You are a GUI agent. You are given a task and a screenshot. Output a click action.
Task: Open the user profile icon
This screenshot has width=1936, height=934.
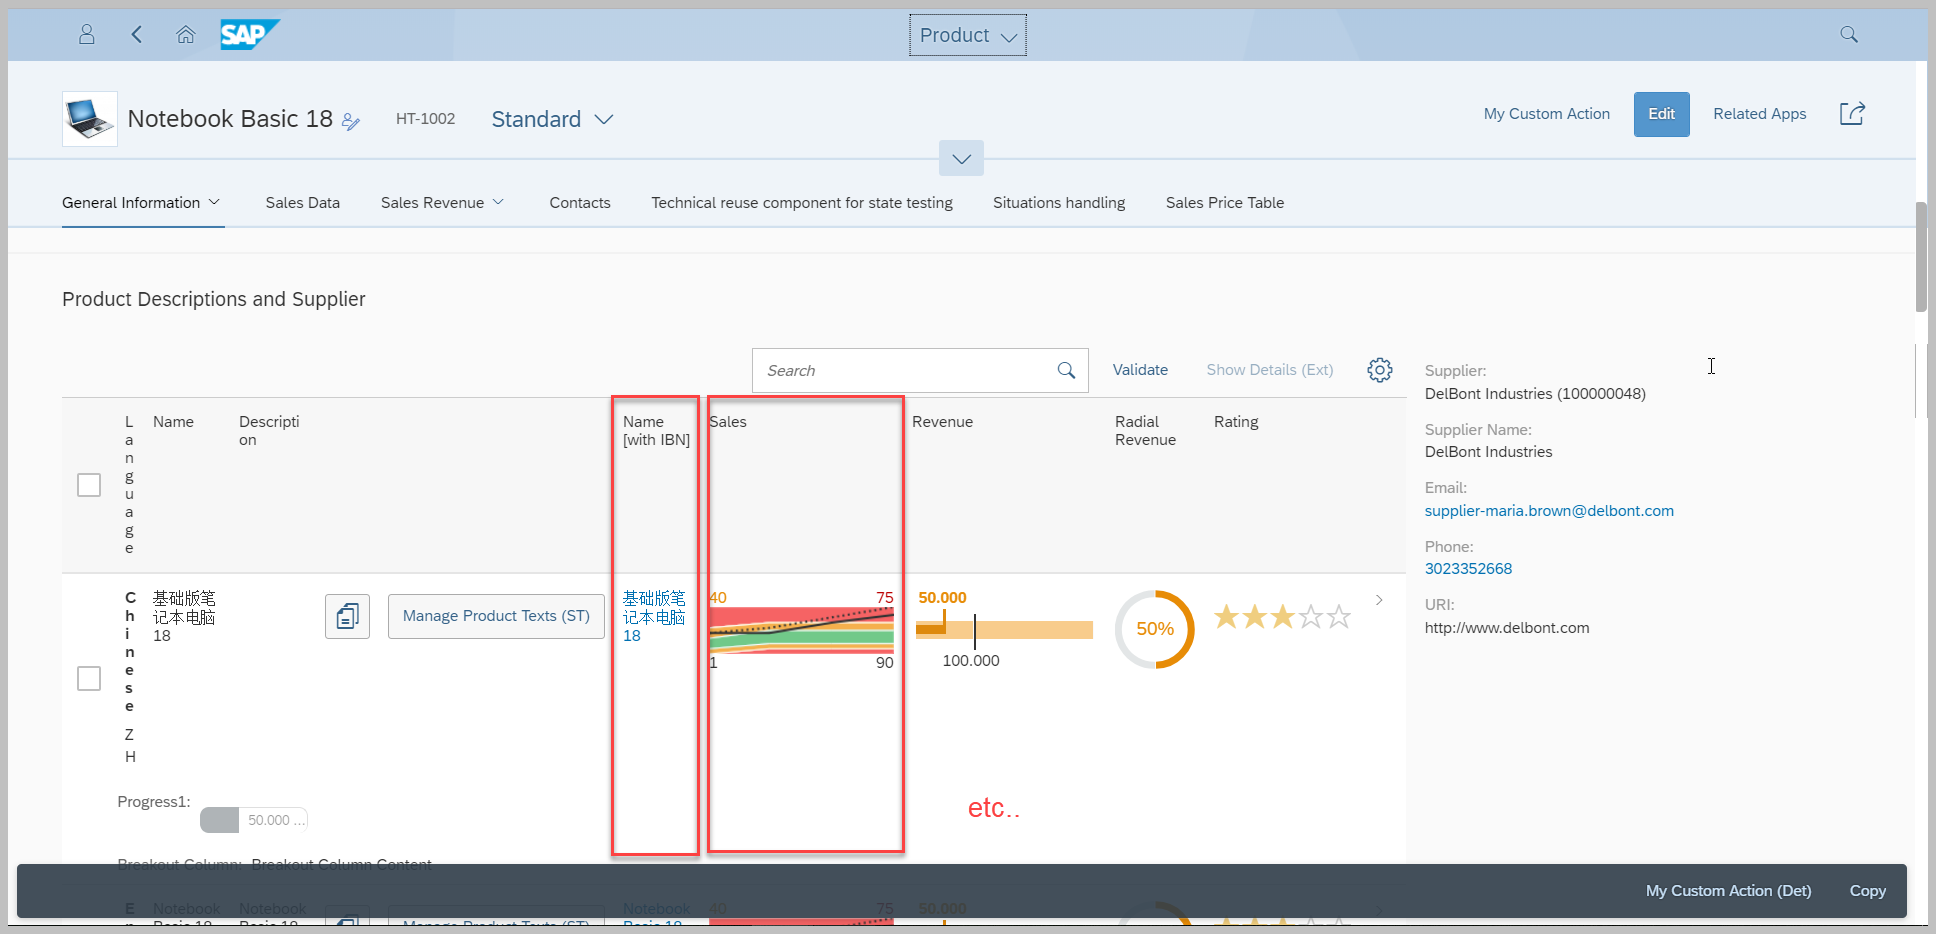[x=87, y=35]
